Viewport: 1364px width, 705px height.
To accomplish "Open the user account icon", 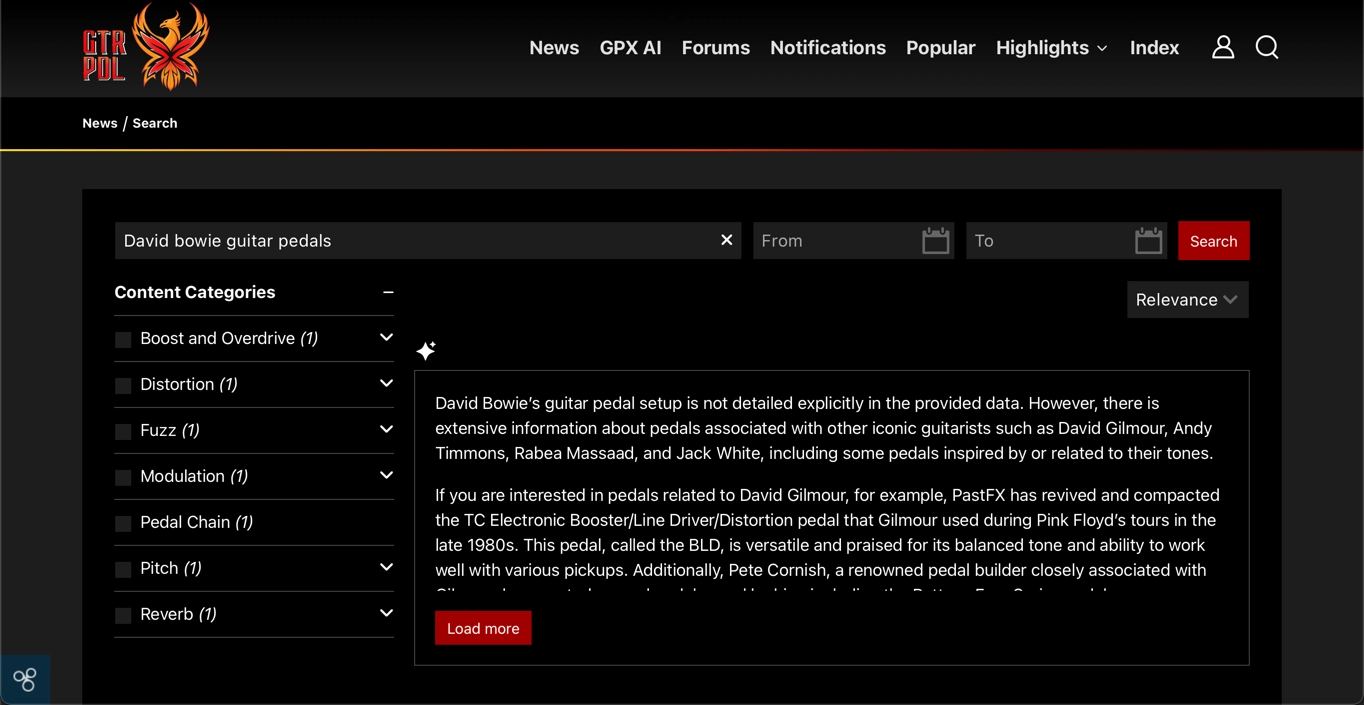I will (x=1223, y=47).
